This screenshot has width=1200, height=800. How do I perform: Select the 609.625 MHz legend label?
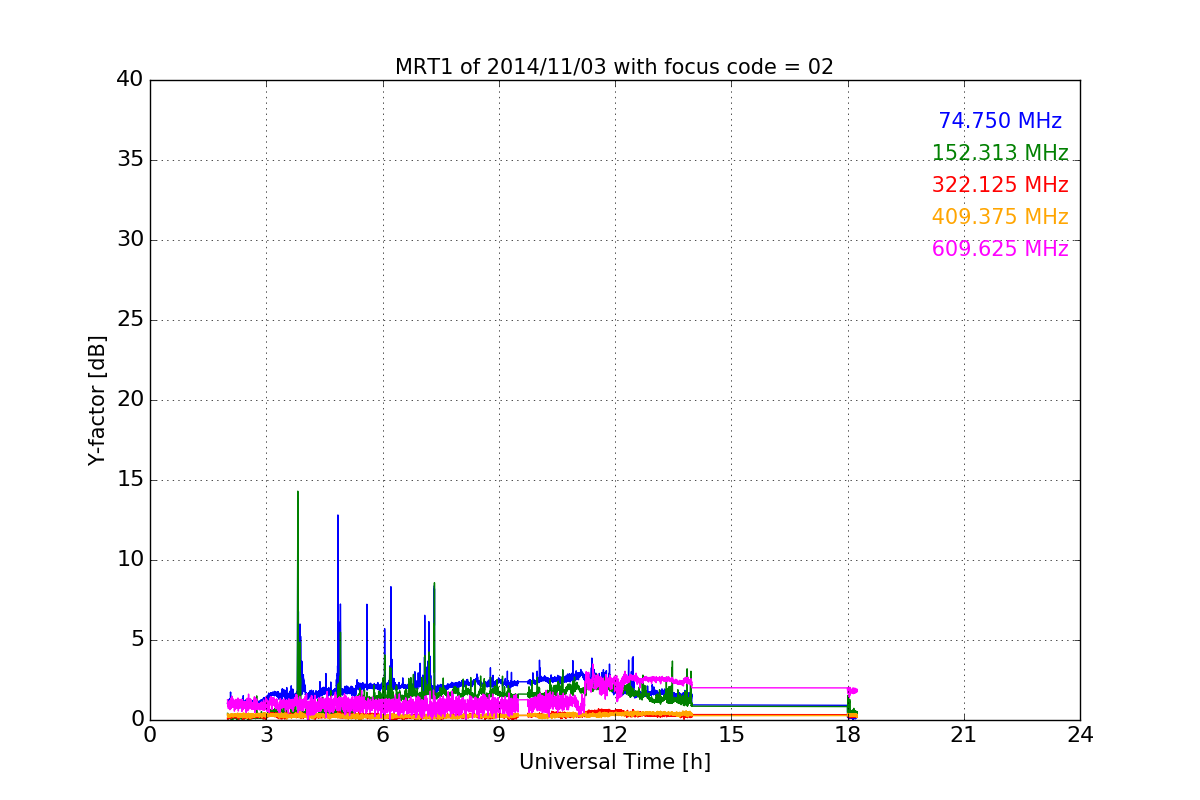tap(1000, 249)
